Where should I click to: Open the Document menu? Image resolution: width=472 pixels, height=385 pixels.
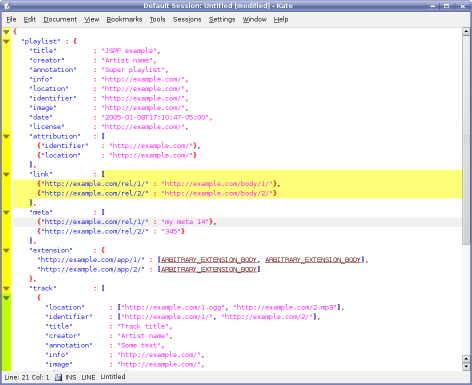click(60, 19)
